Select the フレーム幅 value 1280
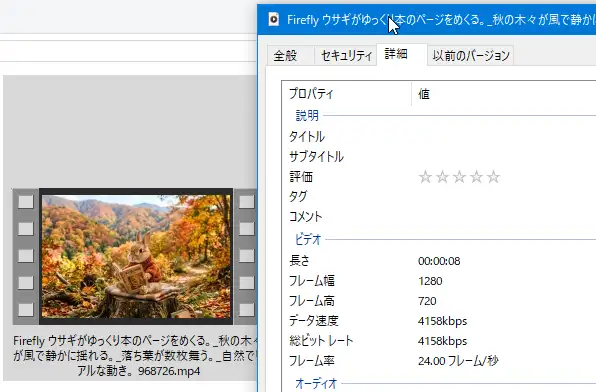 pyautogui.click(x=430, y=281)
